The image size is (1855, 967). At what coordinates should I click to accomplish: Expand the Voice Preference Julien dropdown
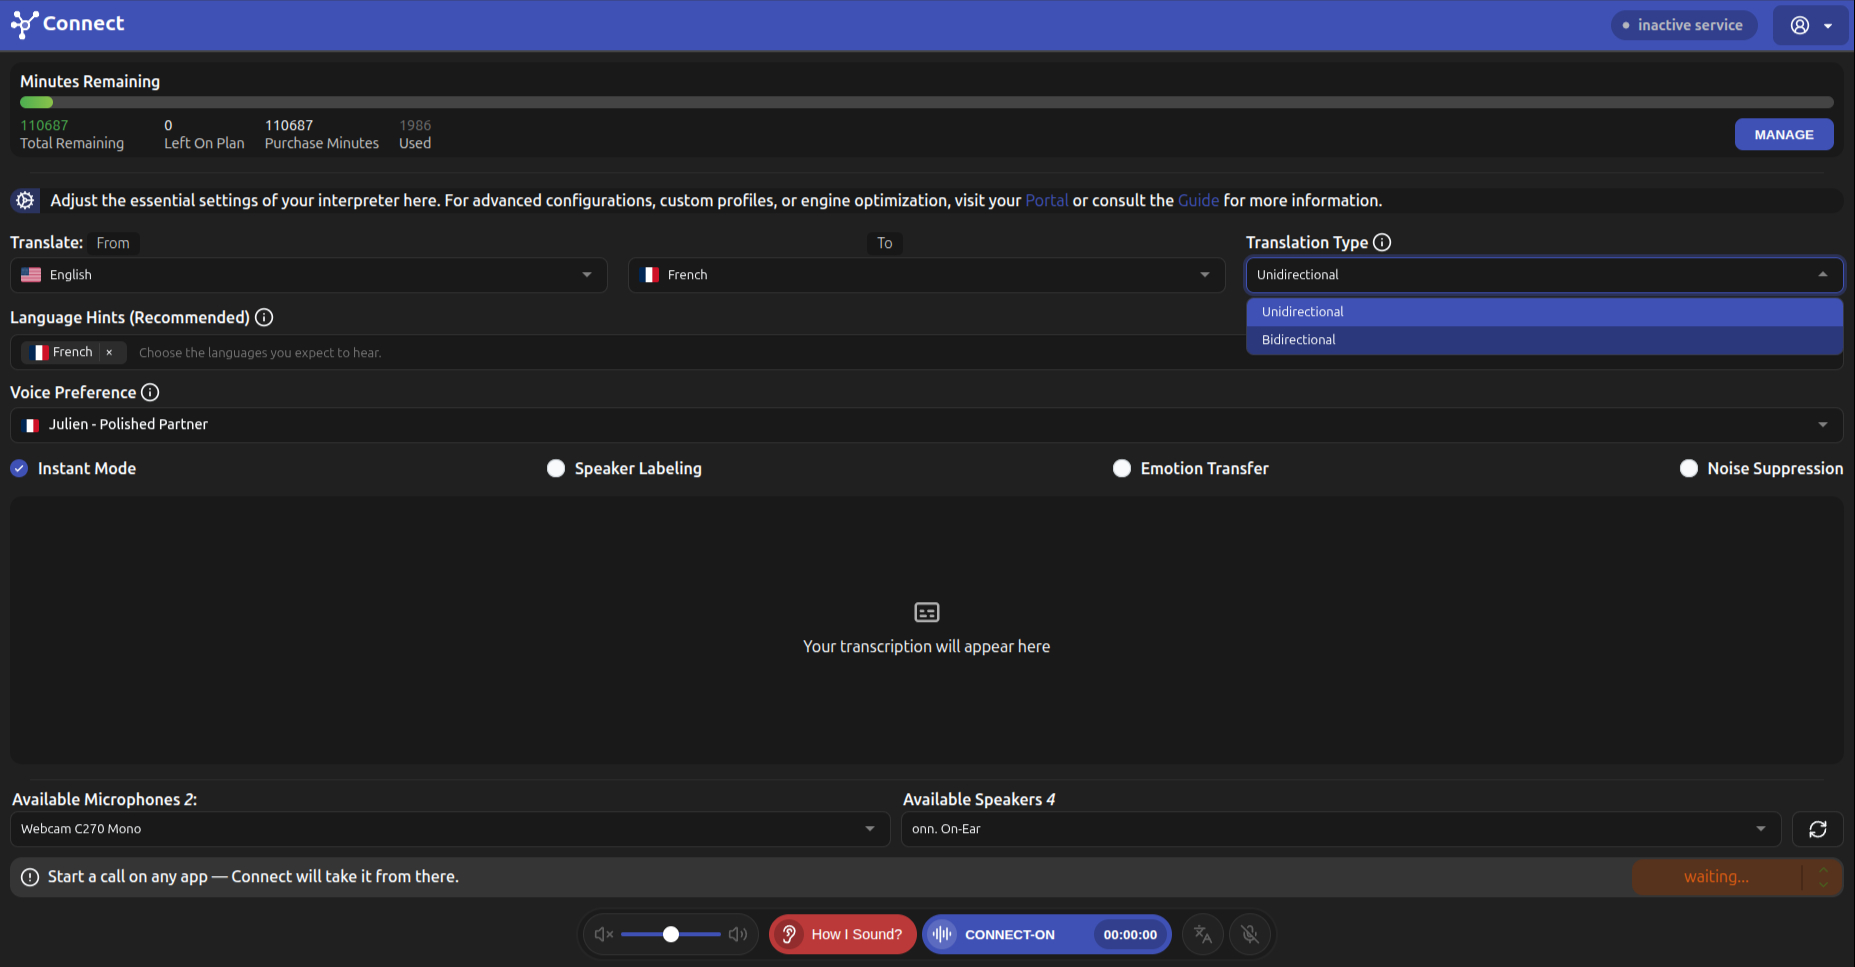click(x=926, y=425)
